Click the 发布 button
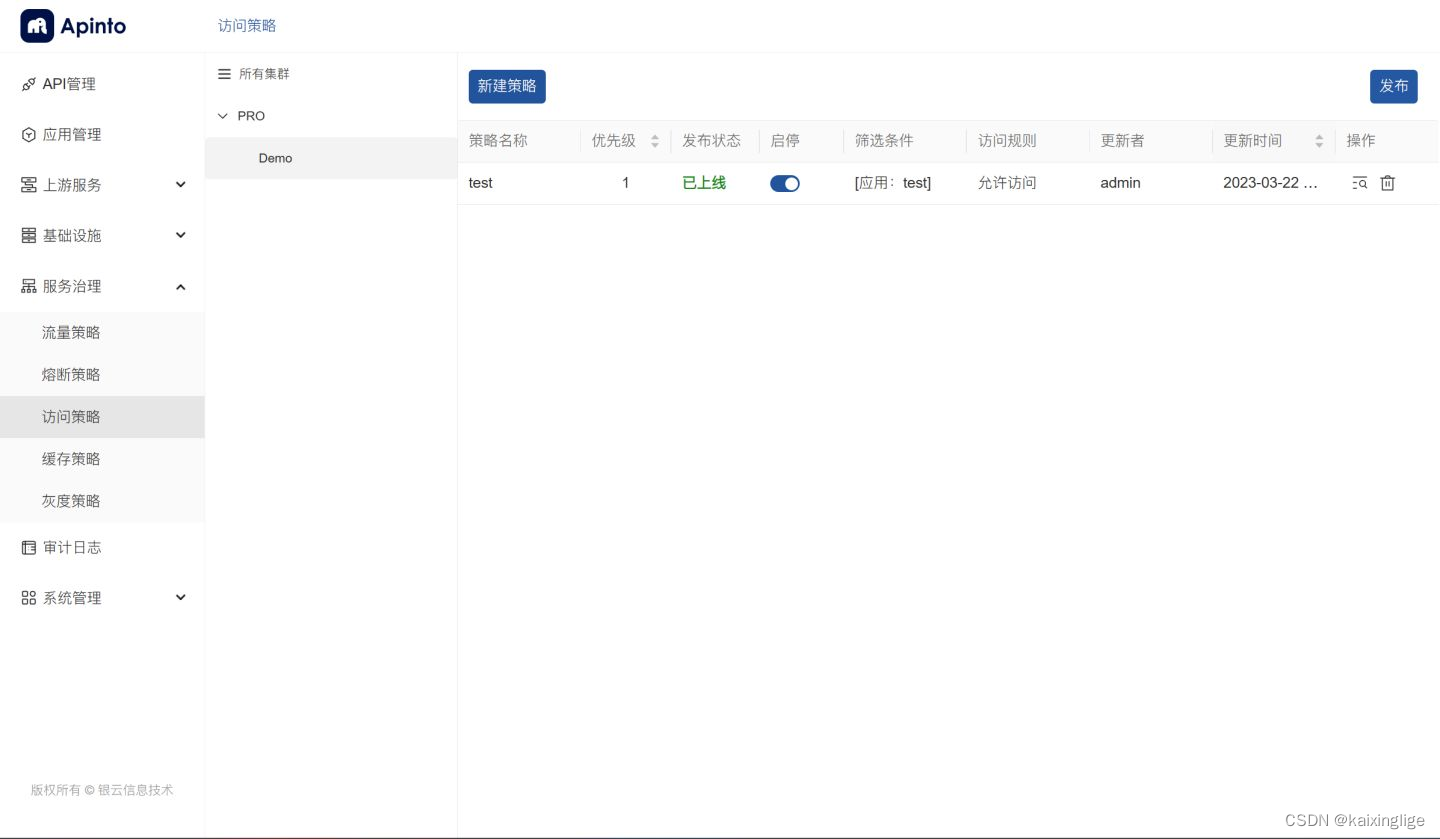Screen dimensions: 1440x839 coord(1394,86)
